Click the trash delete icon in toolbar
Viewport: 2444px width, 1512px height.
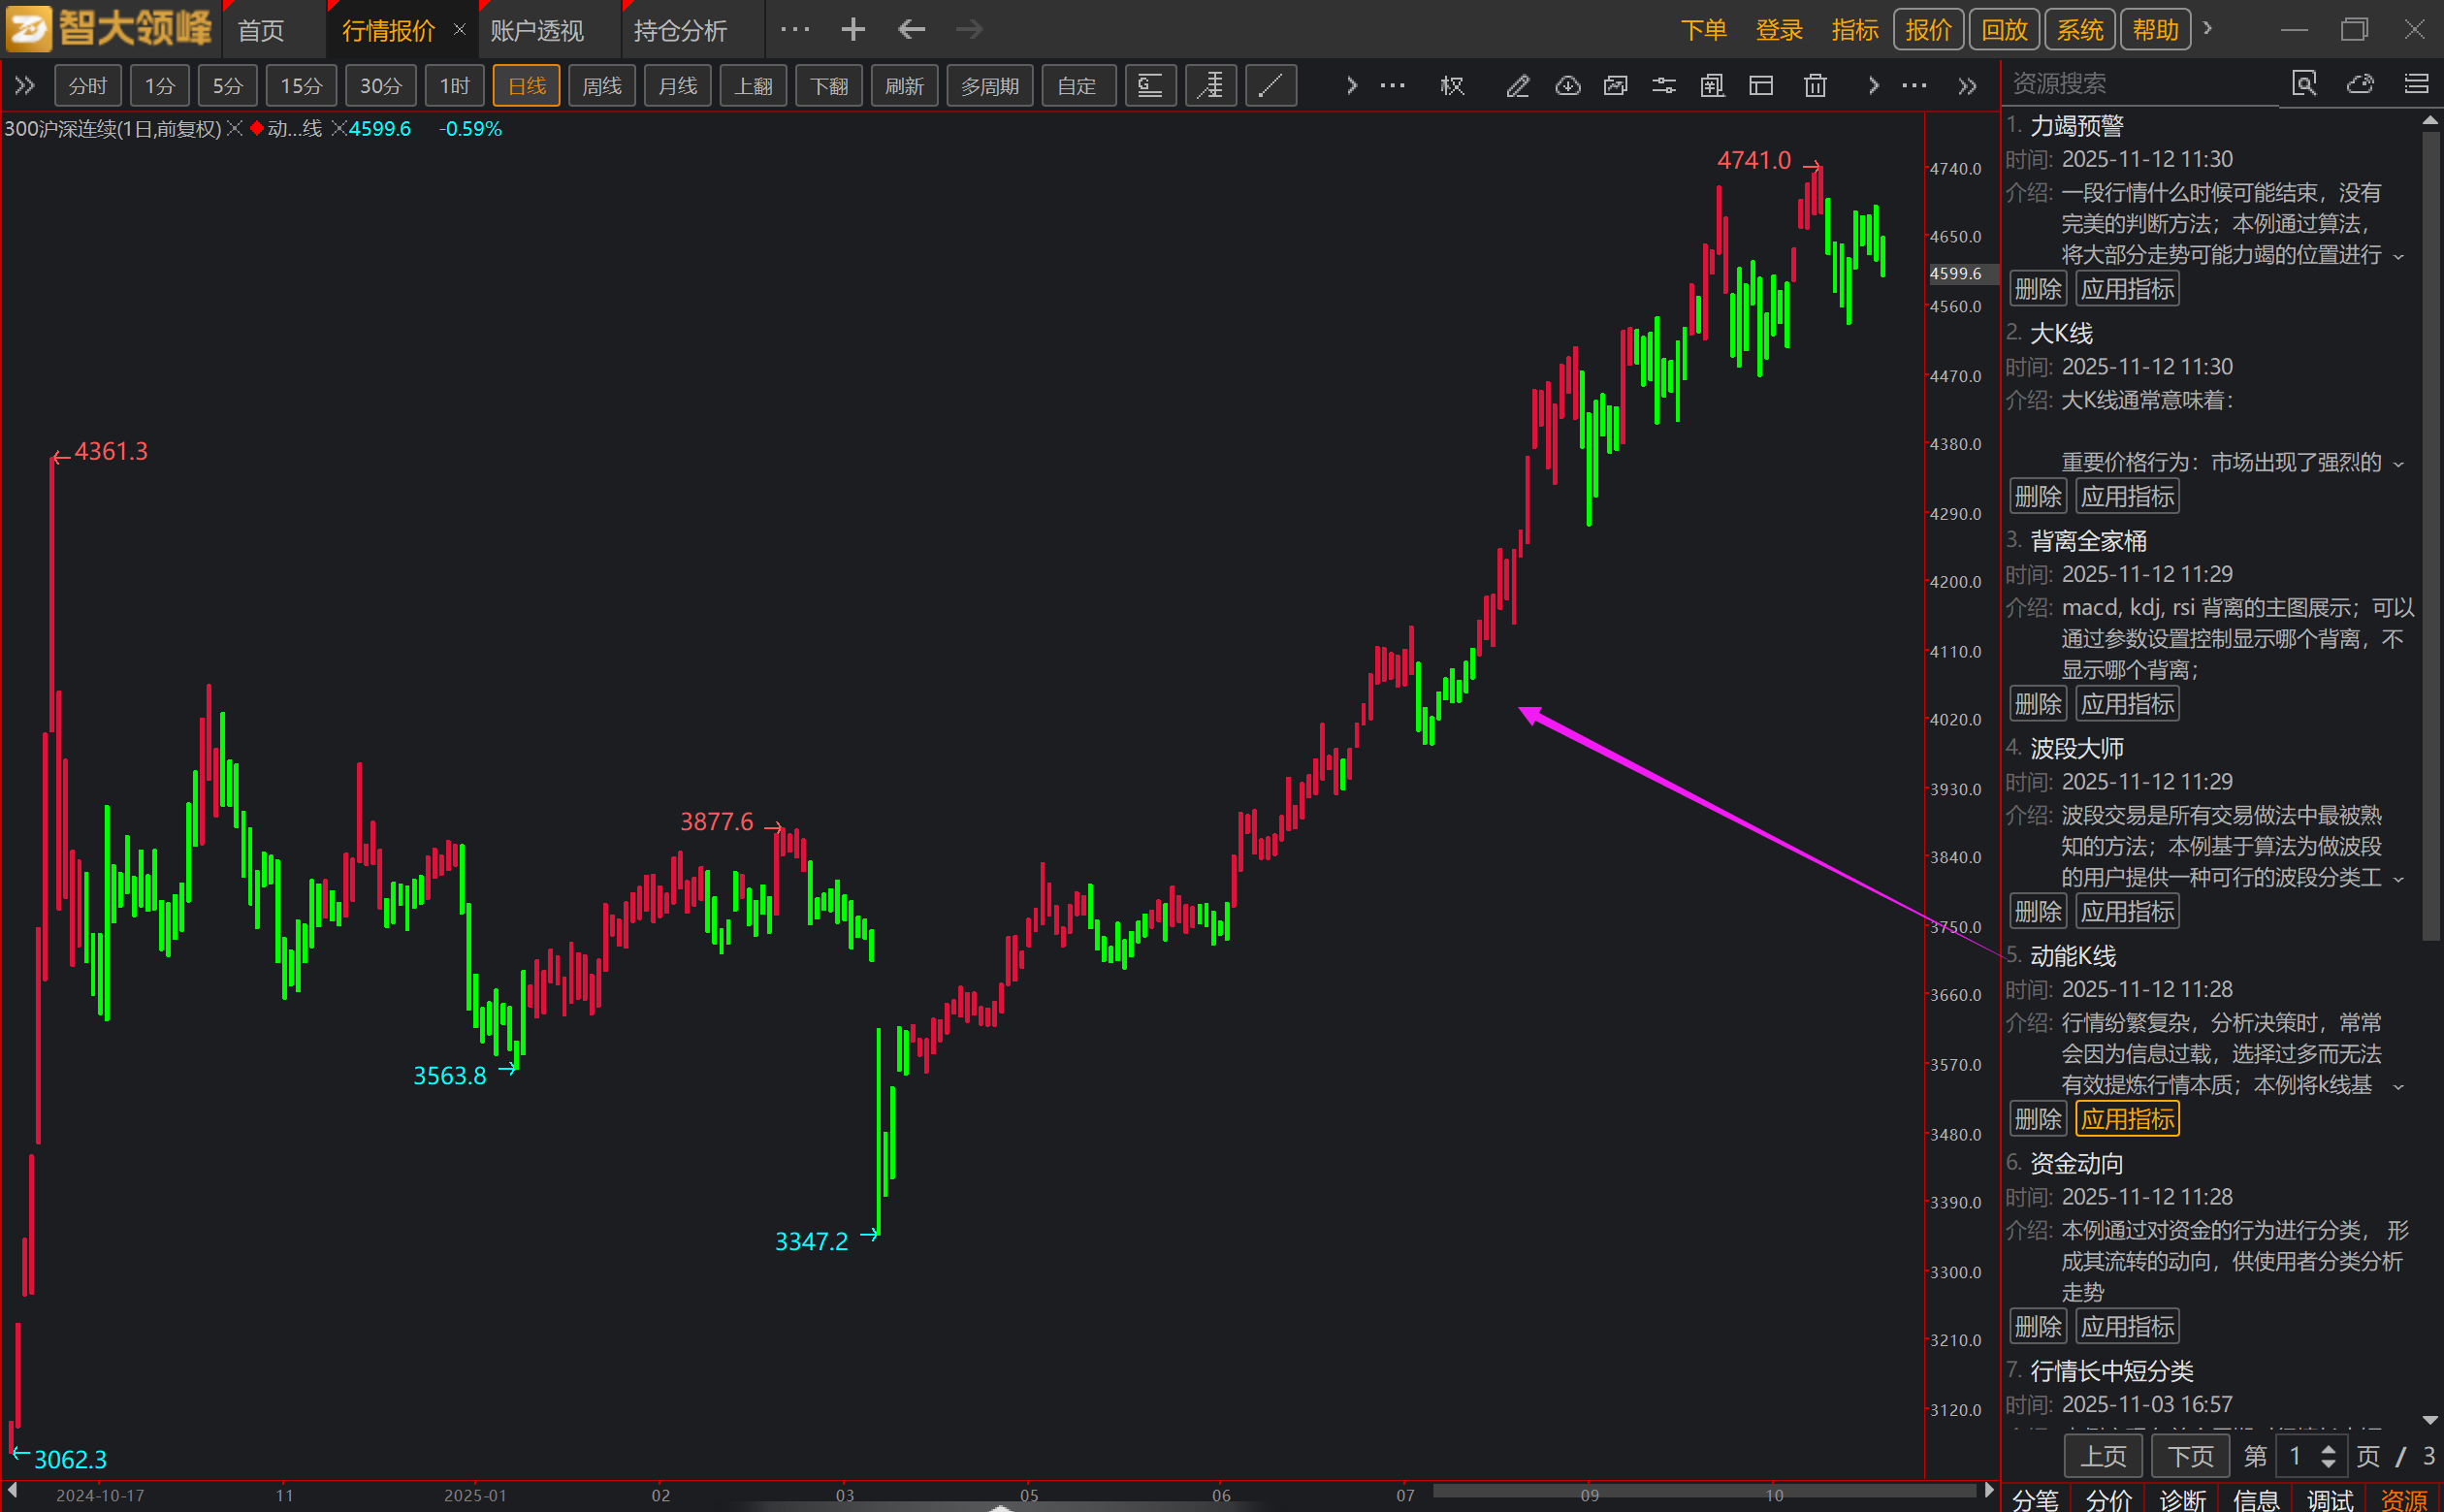pos(1815,86)
